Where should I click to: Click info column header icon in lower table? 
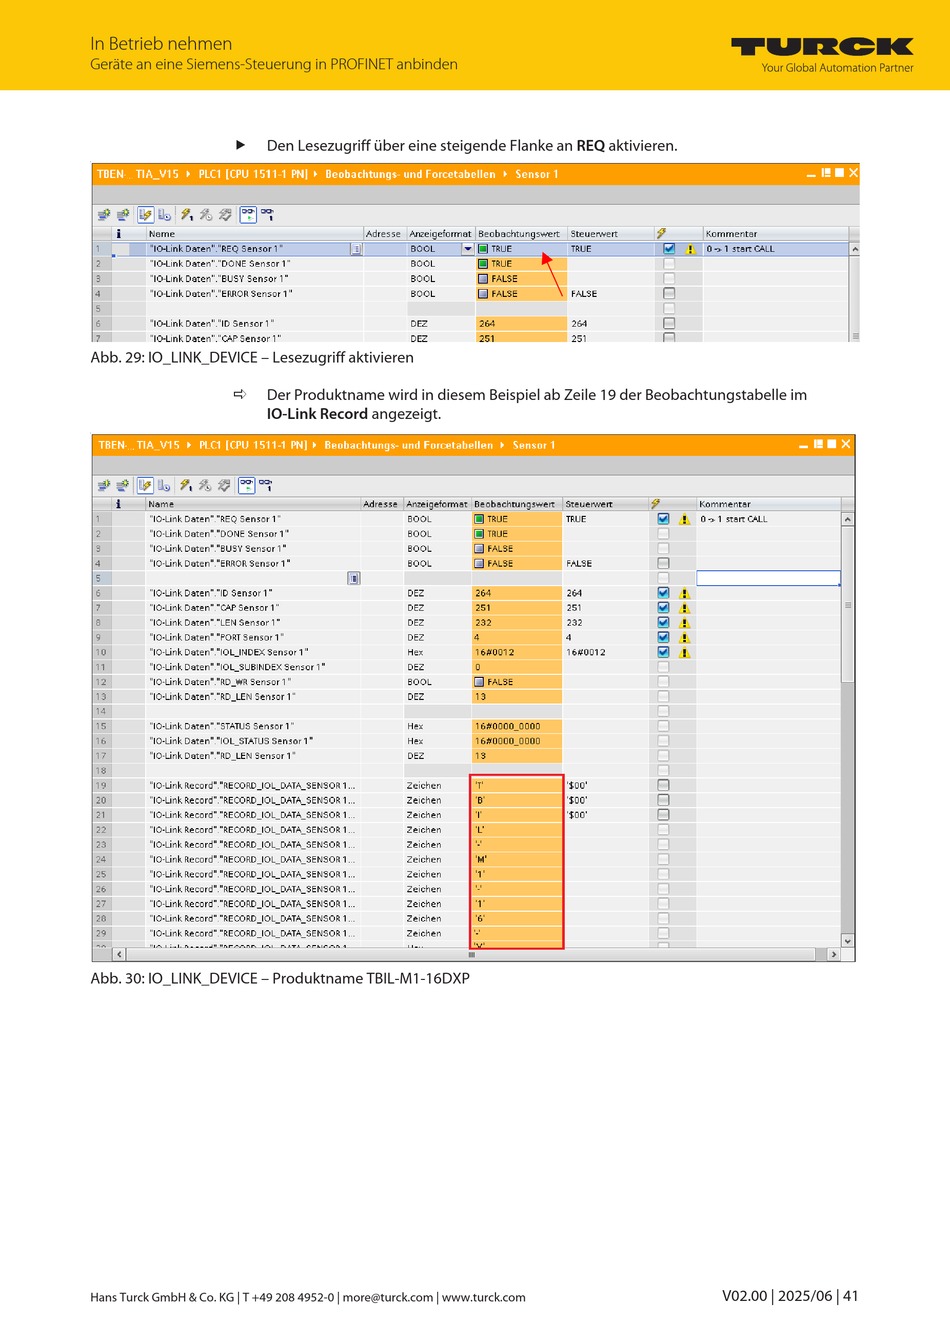click(x=118, y=504)
